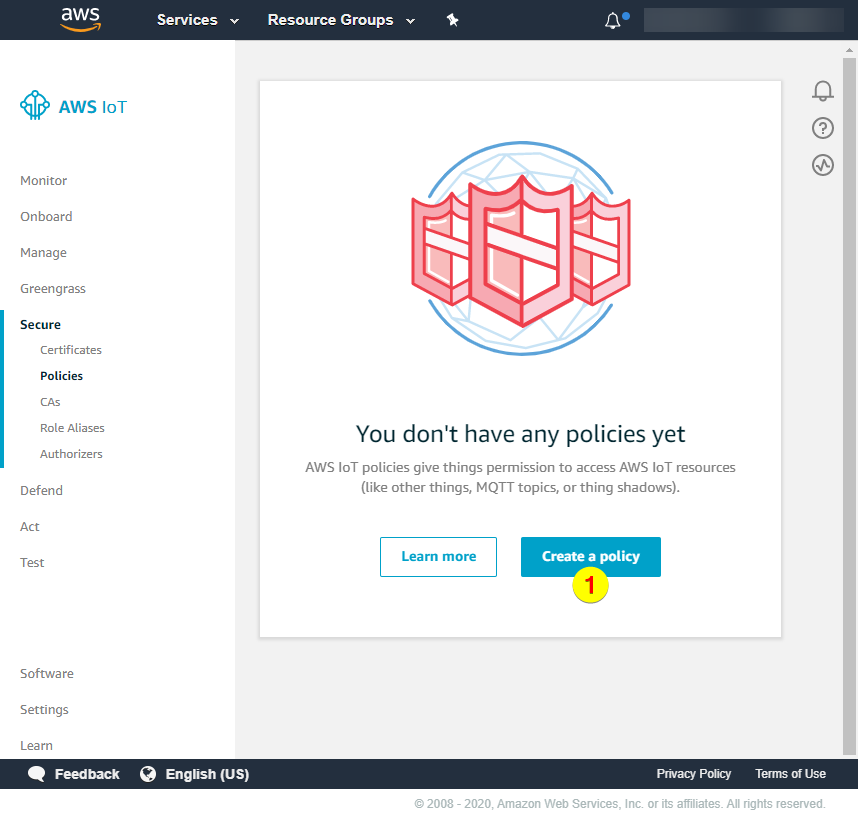Open notifications via bell icon in top bar
The width and height of the screenshot is (858, 819).
pos(611,19)
